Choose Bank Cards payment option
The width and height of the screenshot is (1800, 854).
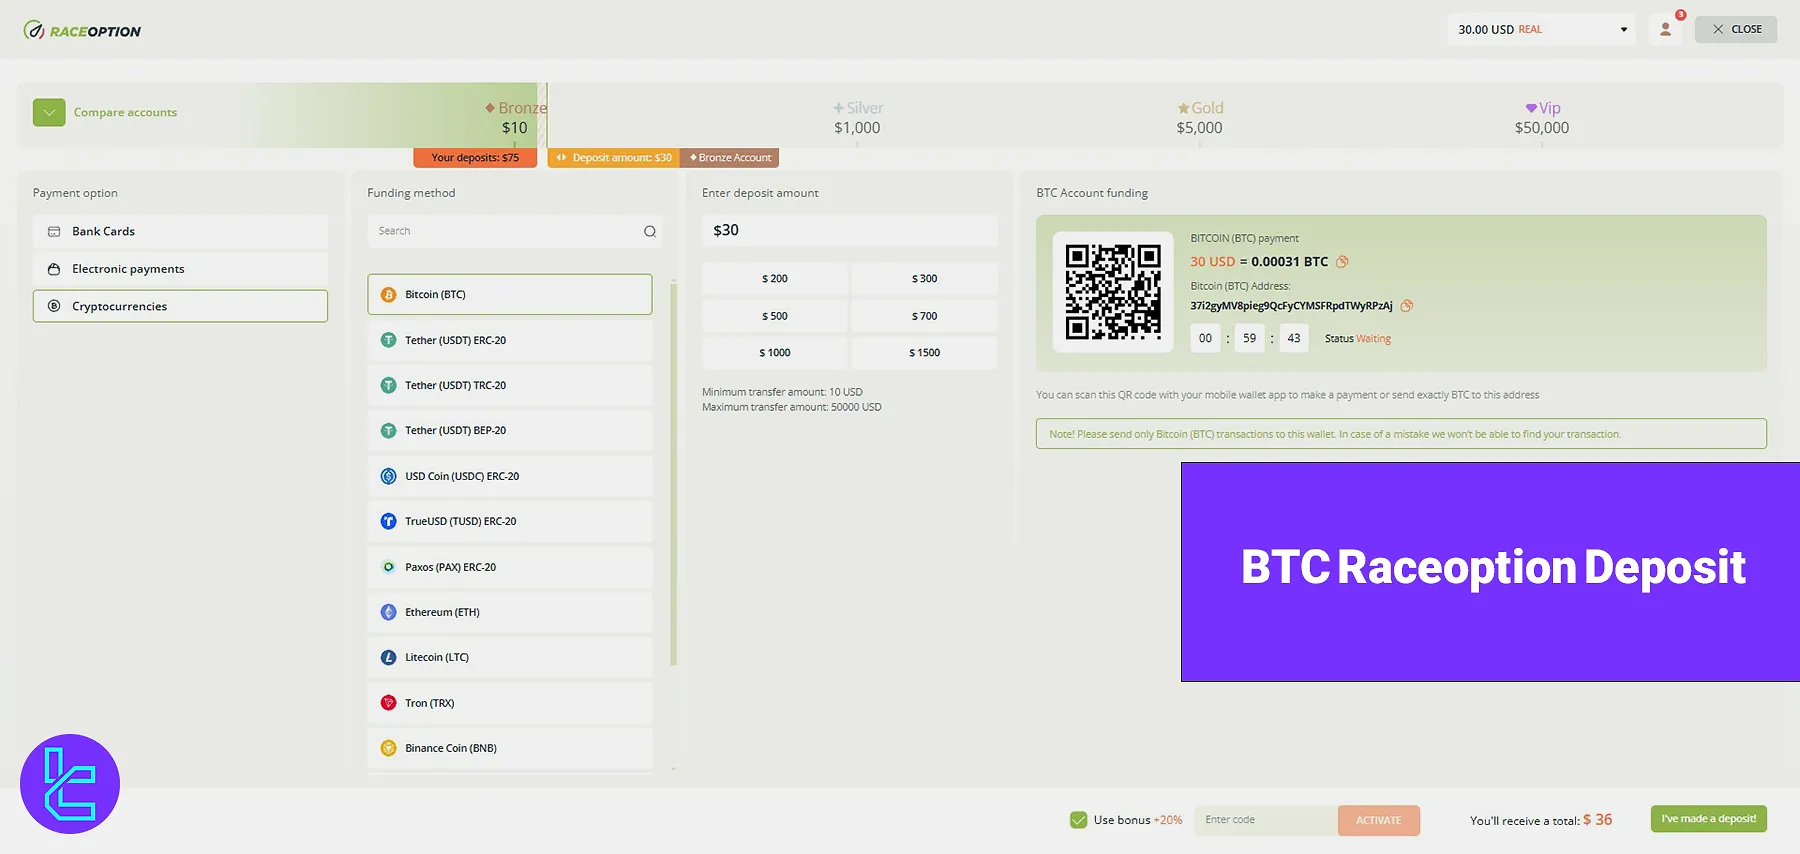tap(180, 231)
